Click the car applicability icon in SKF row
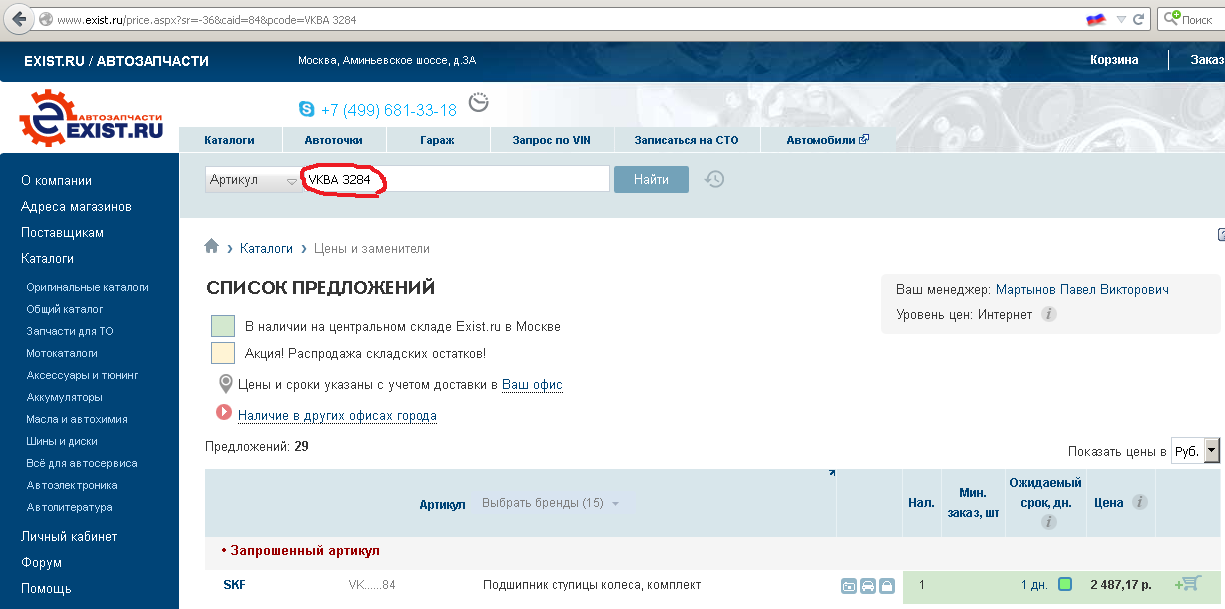 click(868, 586)
